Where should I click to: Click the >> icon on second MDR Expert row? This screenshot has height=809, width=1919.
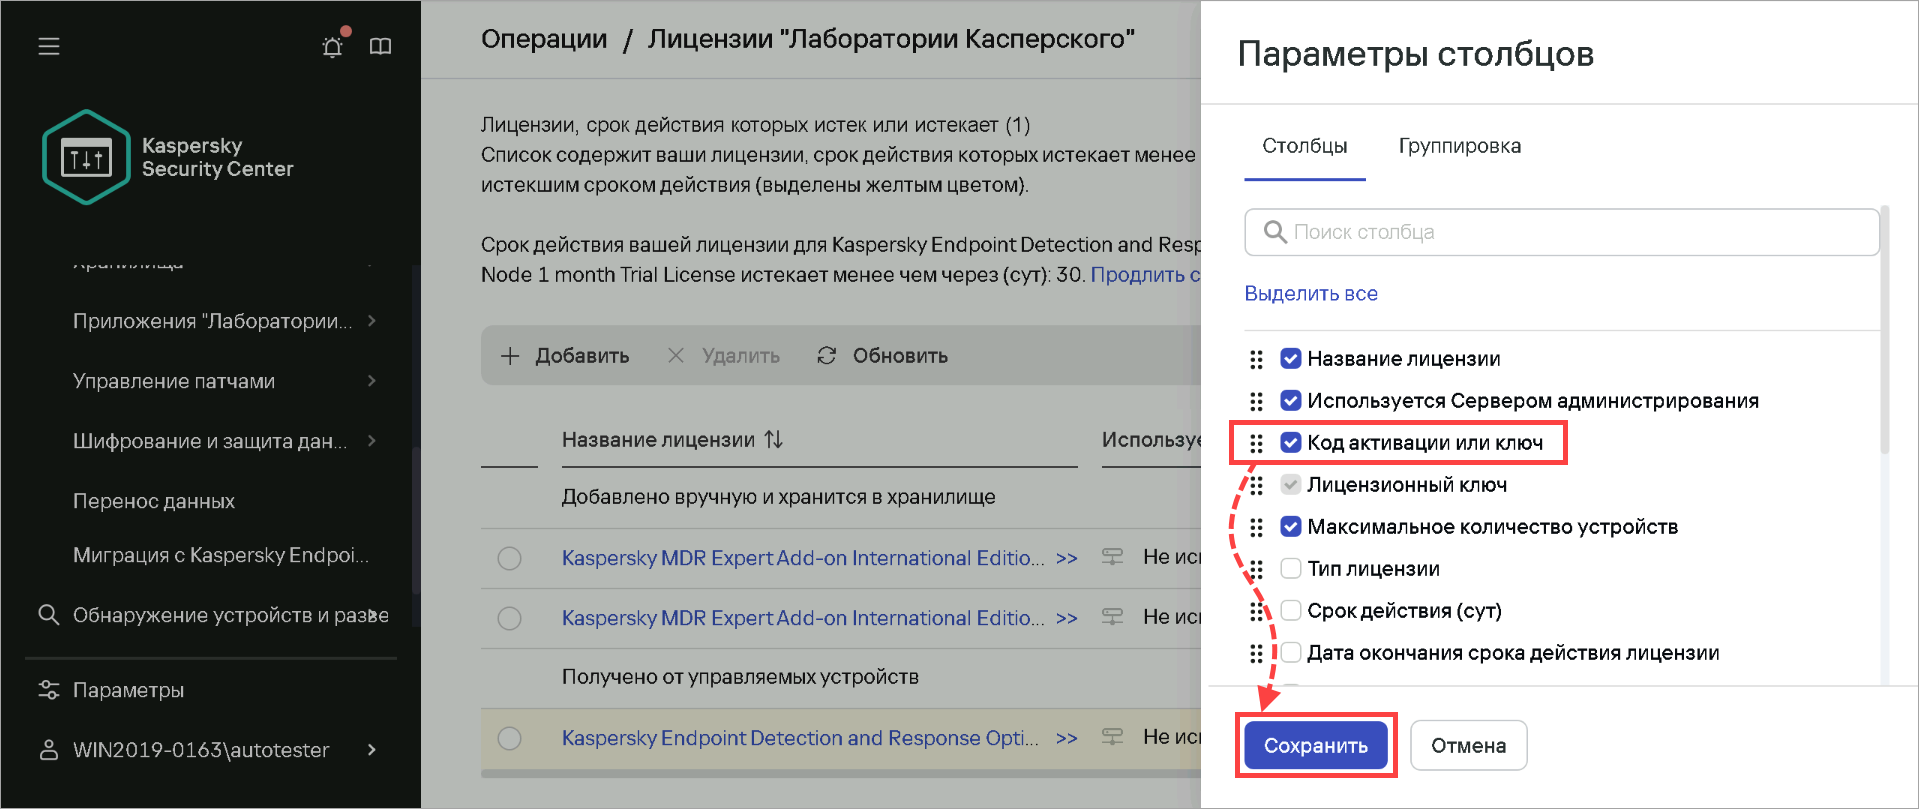pyautogui.click(x=1067, y=618)
